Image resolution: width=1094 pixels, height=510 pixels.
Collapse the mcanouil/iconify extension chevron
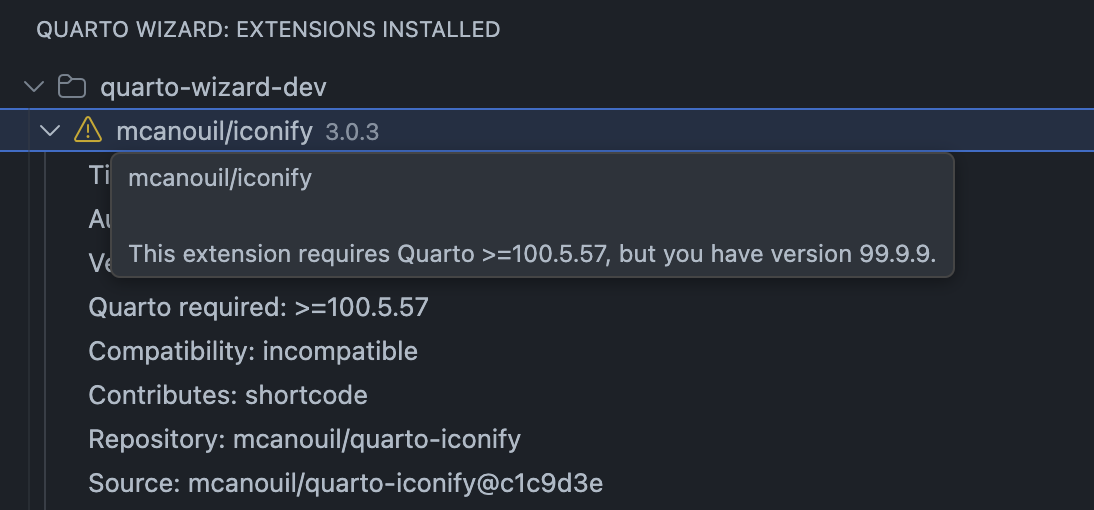[x=49, y=130]
